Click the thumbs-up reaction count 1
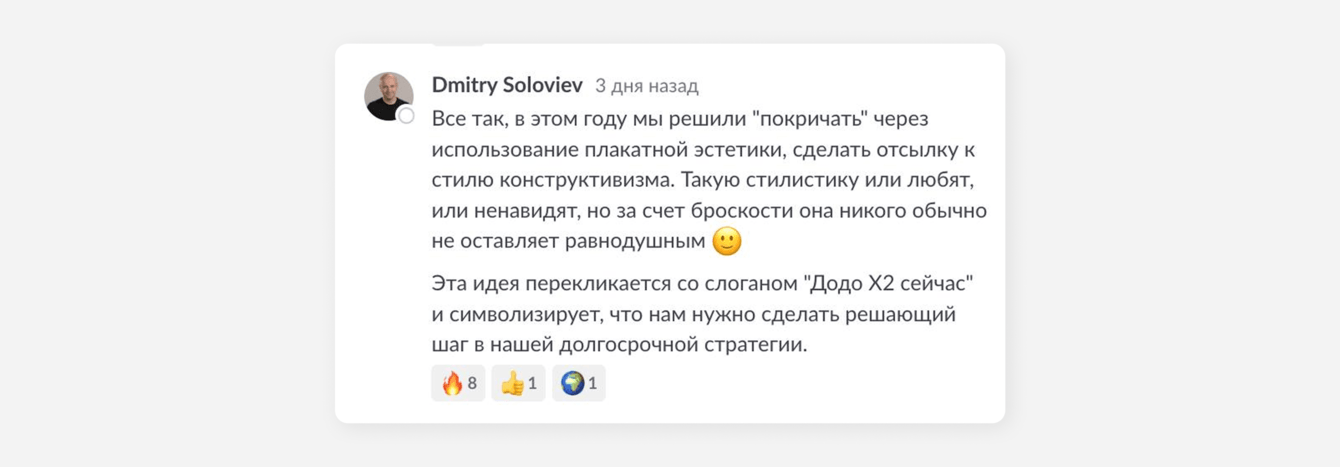This screenshot has width=1340, height=467. point(533,383)
